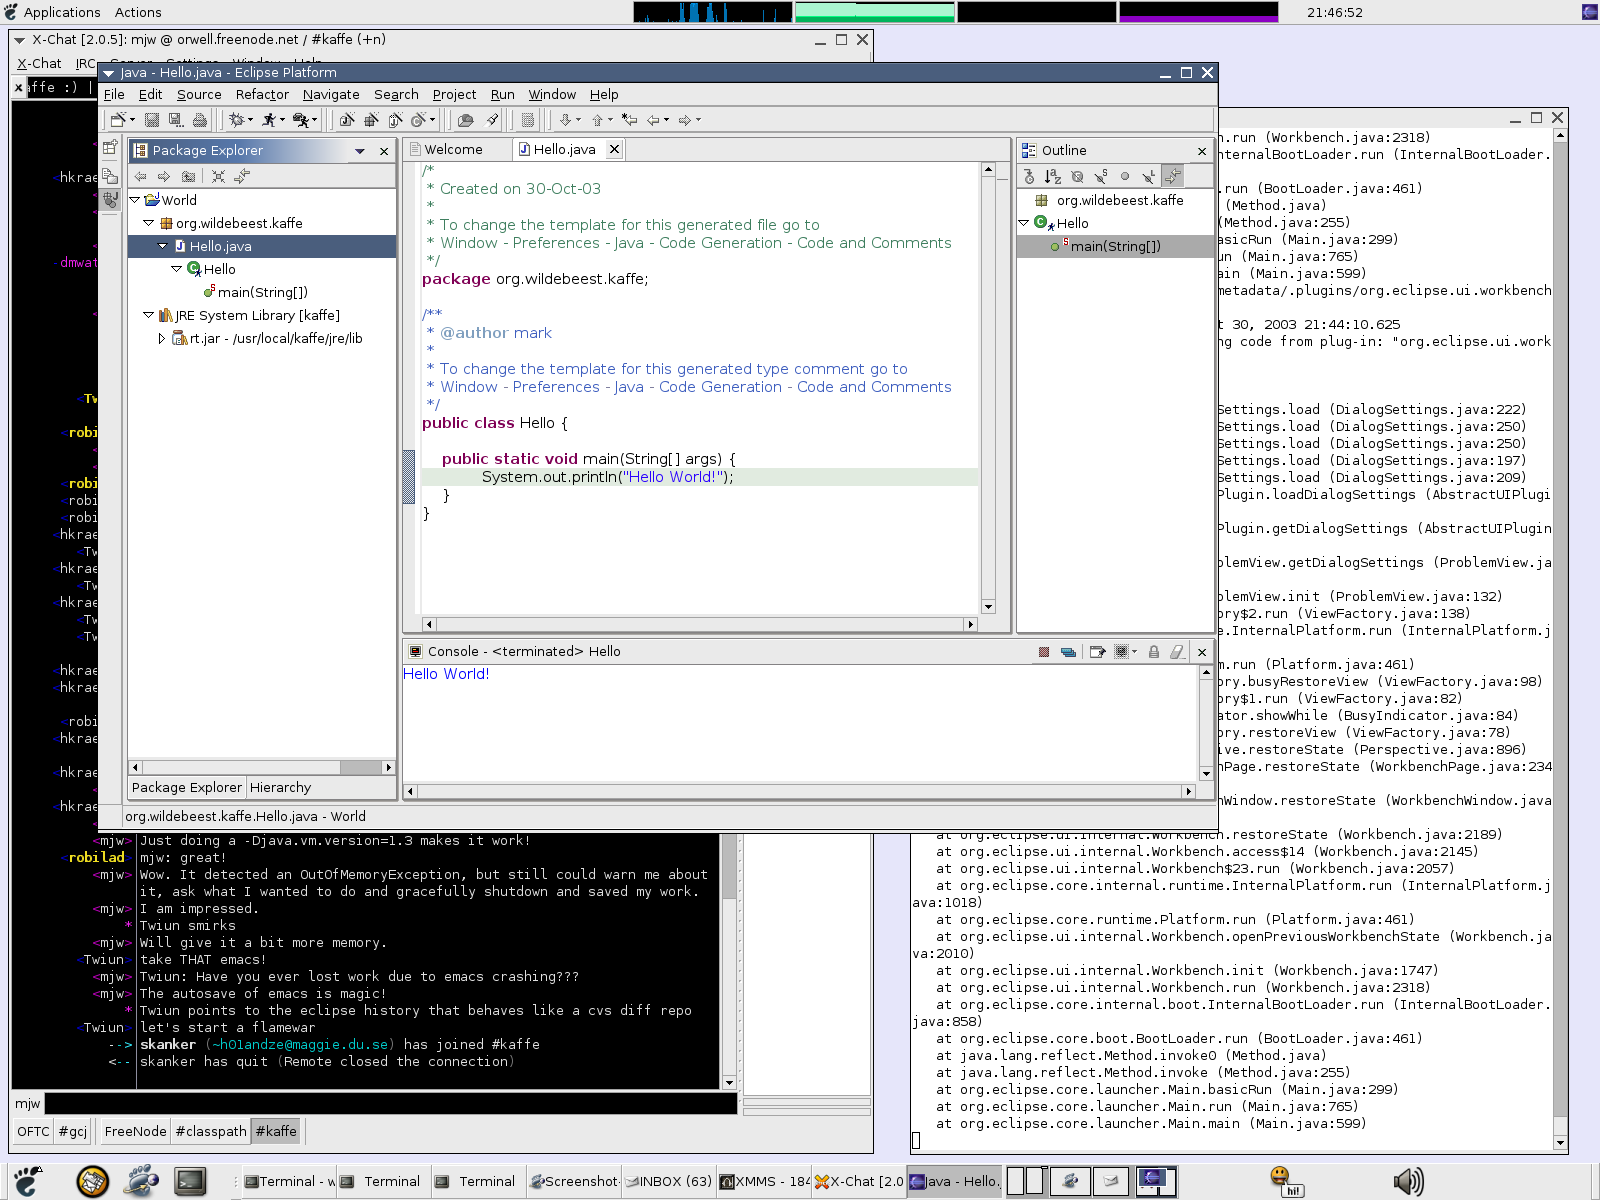1600x1200 pixels.
Task: Toggle Link with Editor in Package Explorer
Action: point(242,176)
